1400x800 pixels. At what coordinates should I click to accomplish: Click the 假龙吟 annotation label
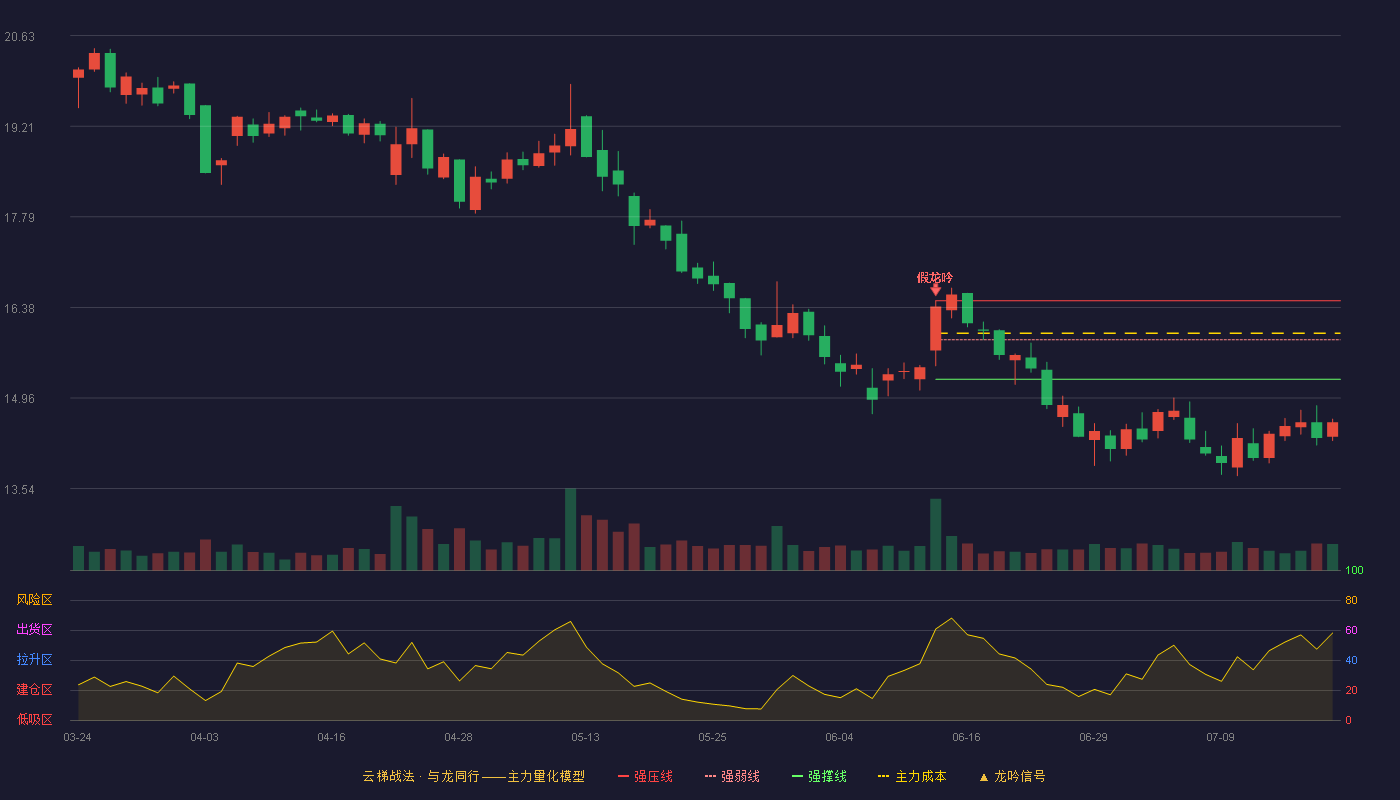(935, 277)
